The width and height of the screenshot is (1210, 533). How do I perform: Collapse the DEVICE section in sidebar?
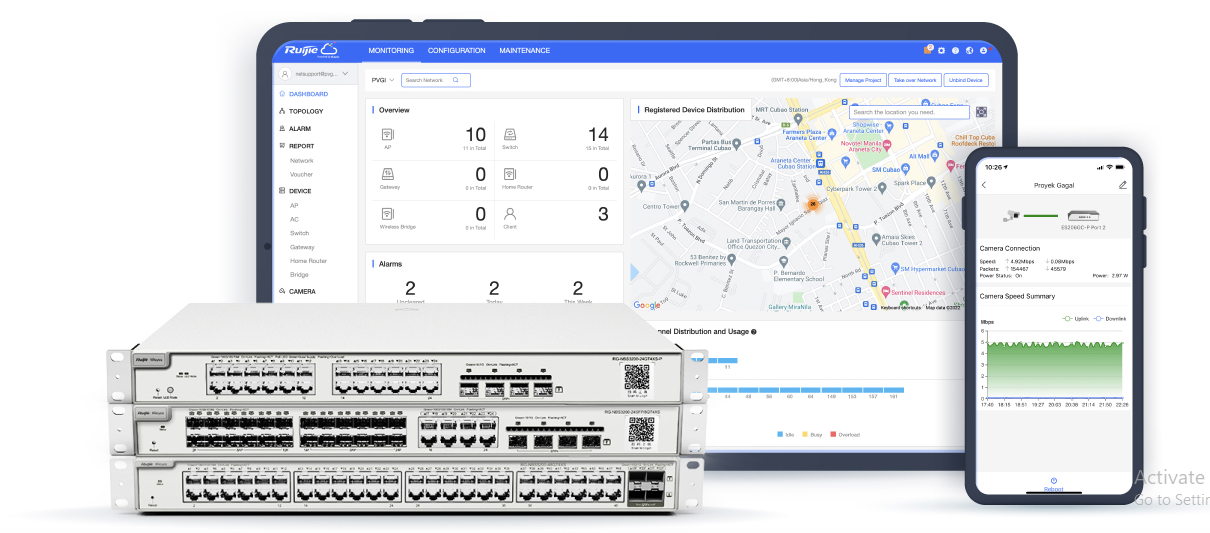[300, 190]
